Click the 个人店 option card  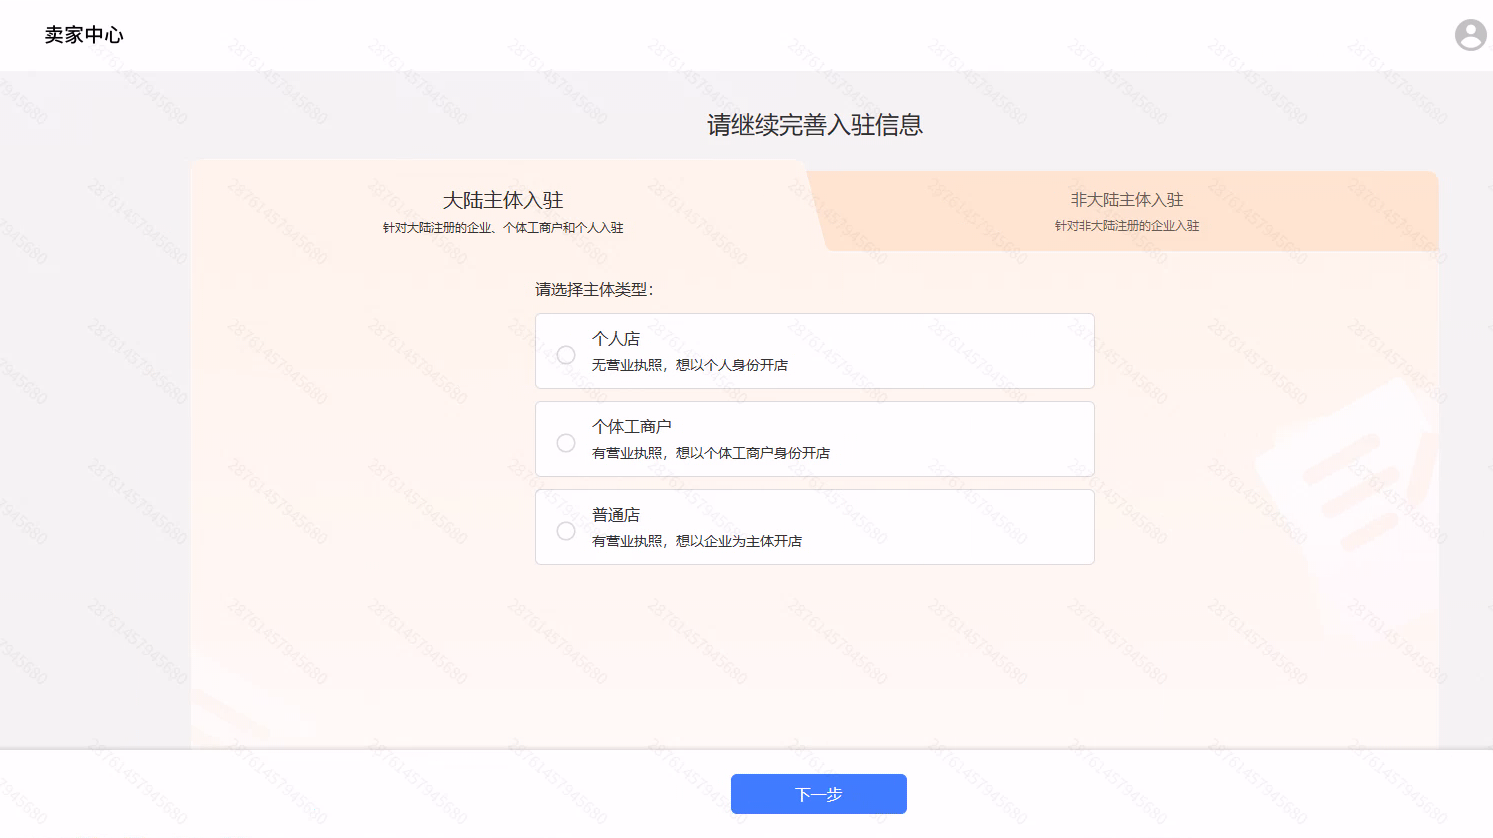(815, 351)
